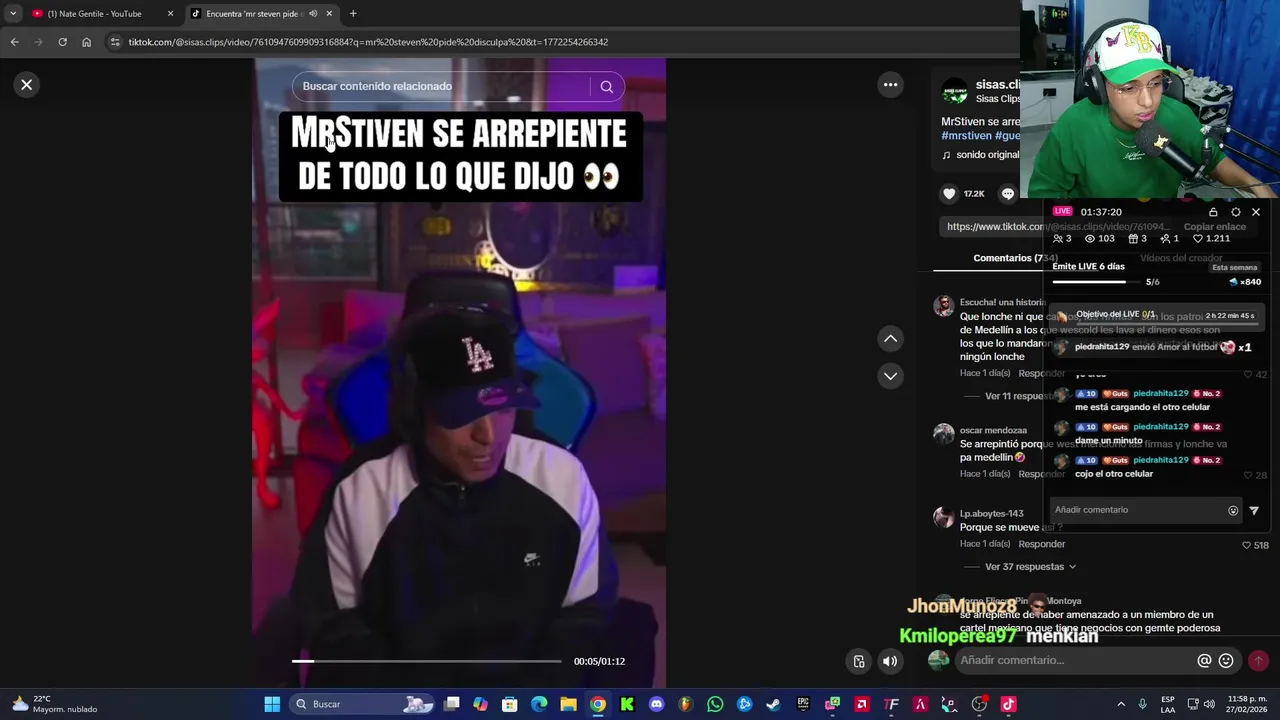Image resolution: width=1280 pixels, height=720 pixels.
Task: Go to the next video arrow
Action: [x=890, y=376]
